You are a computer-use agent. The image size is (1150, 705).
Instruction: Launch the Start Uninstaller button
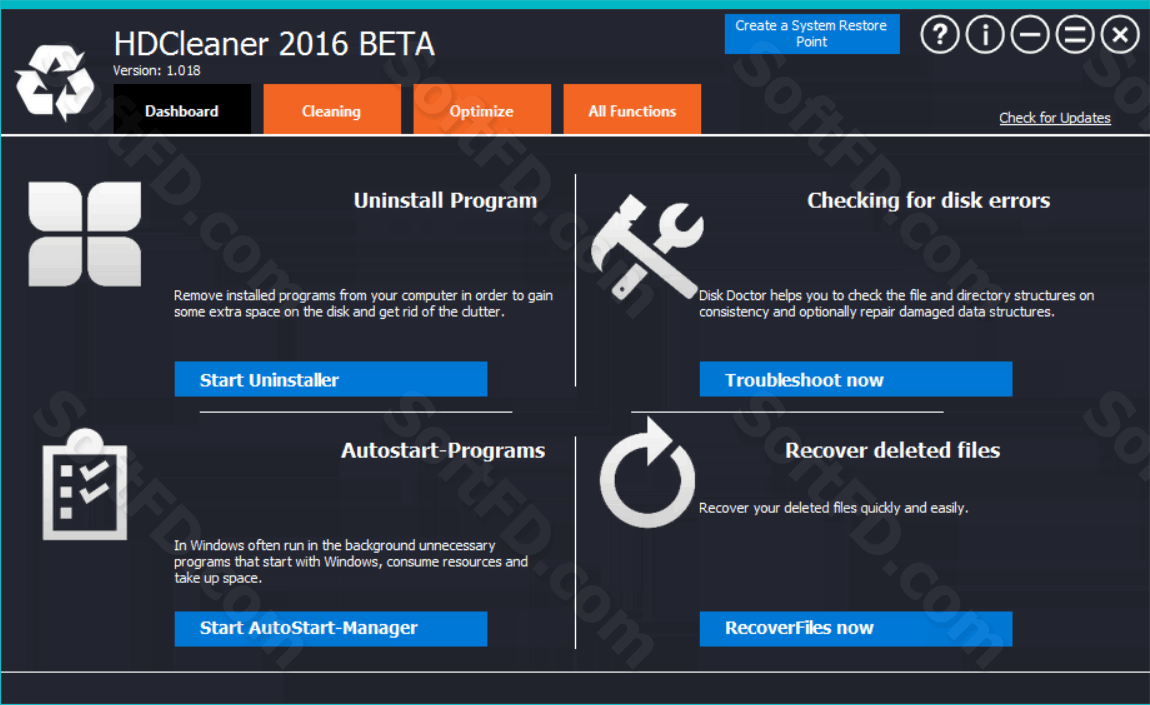(331, 379)
